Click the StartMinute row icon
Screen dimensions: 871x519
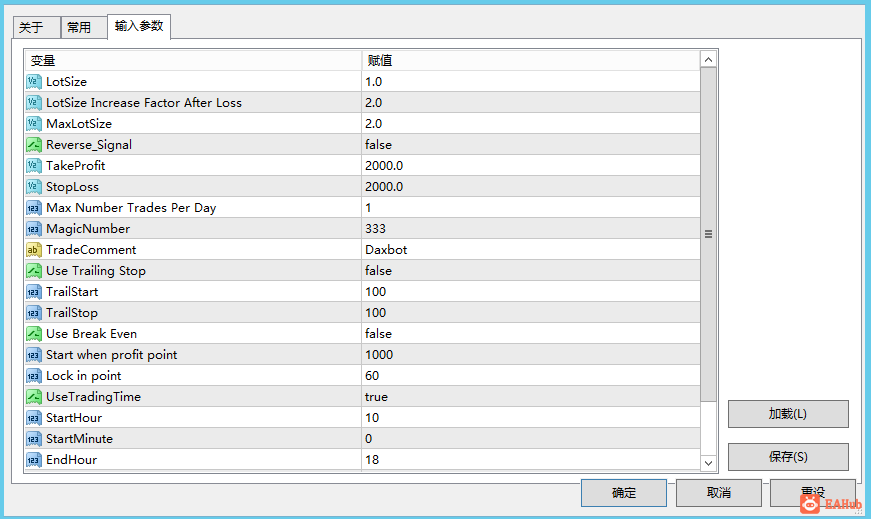pos(34,439)
